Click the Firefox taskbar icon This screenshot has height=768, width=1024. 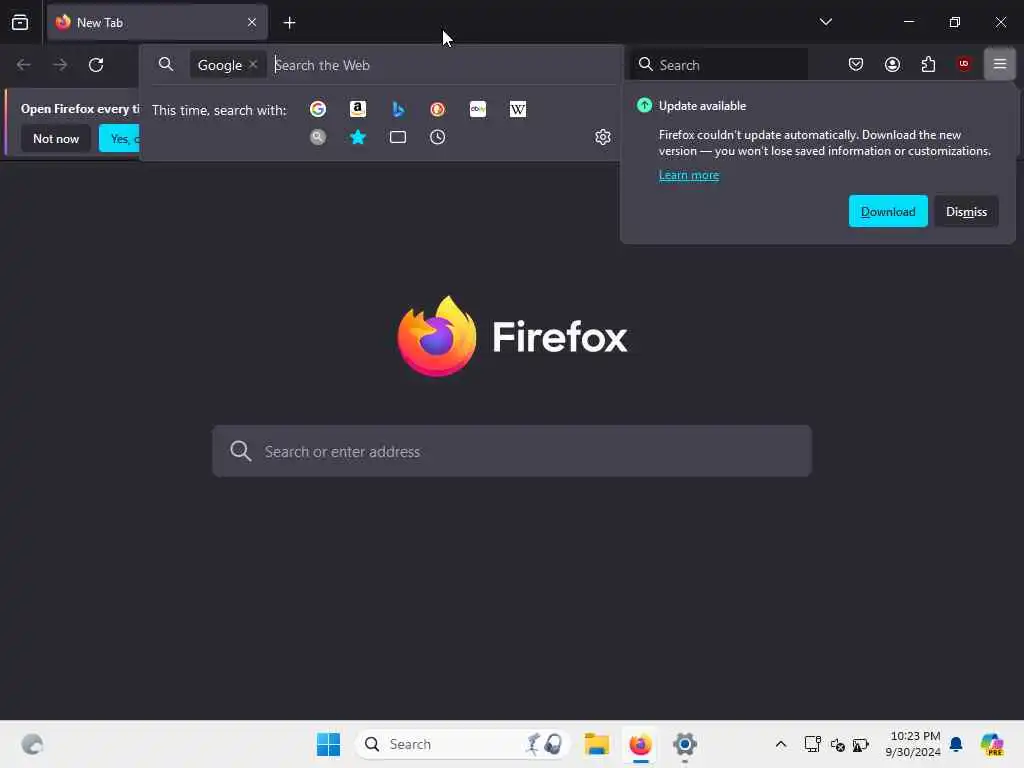click(x=641, y=744)
